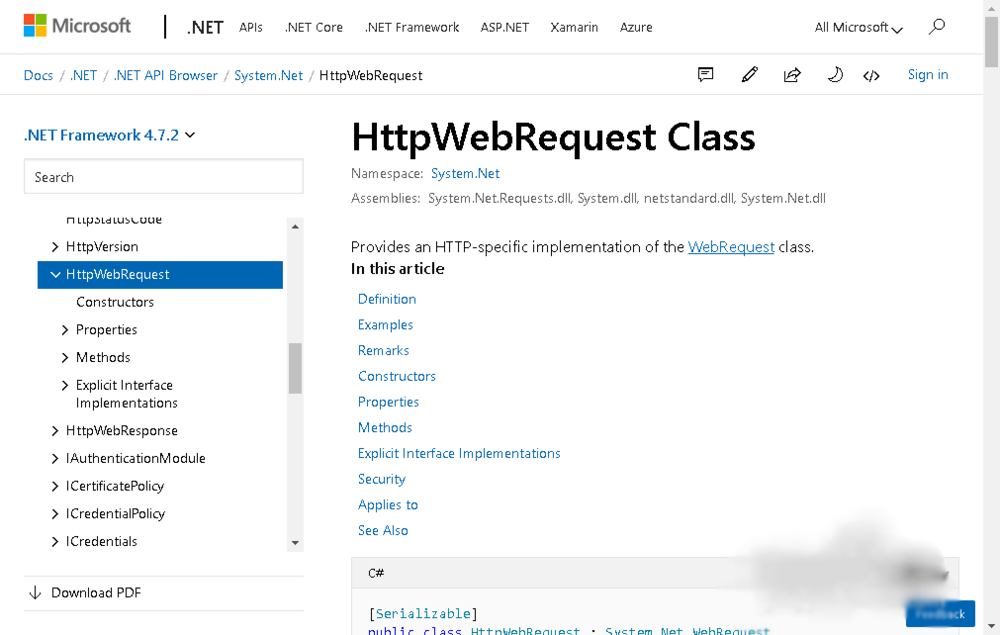Open the .NET Framework 4.7.2 version dropdown
This screenshot has height=635, width=1000.
pos(109,135)
